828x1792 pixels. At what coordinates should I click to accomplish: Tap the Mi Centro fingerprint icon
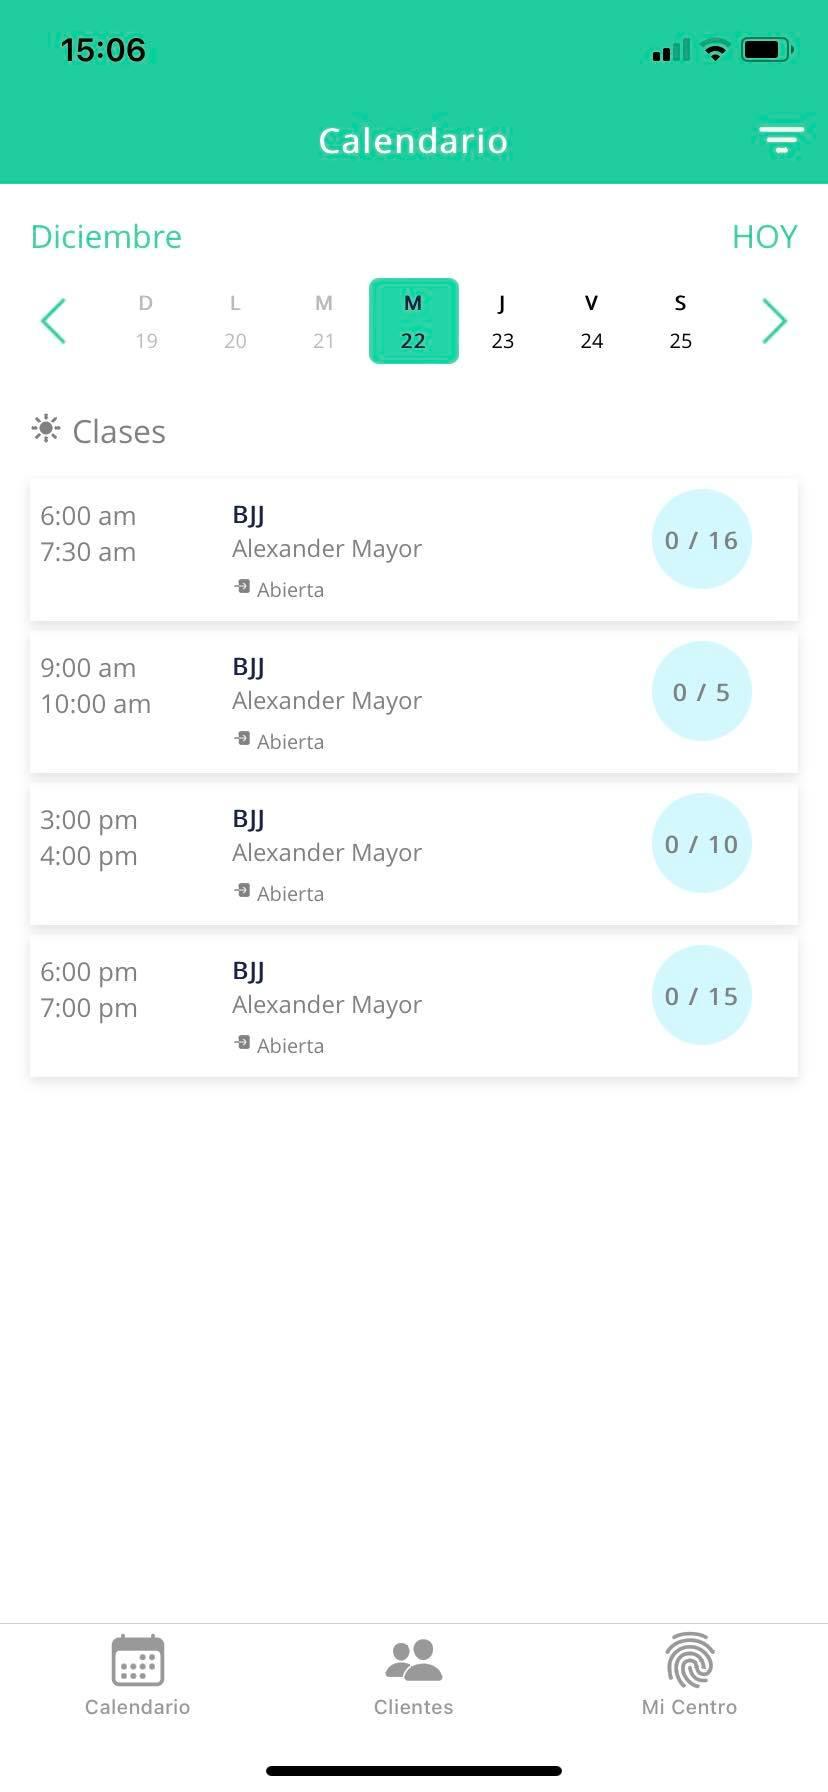pyautogui.click(x=690, y=1661)
